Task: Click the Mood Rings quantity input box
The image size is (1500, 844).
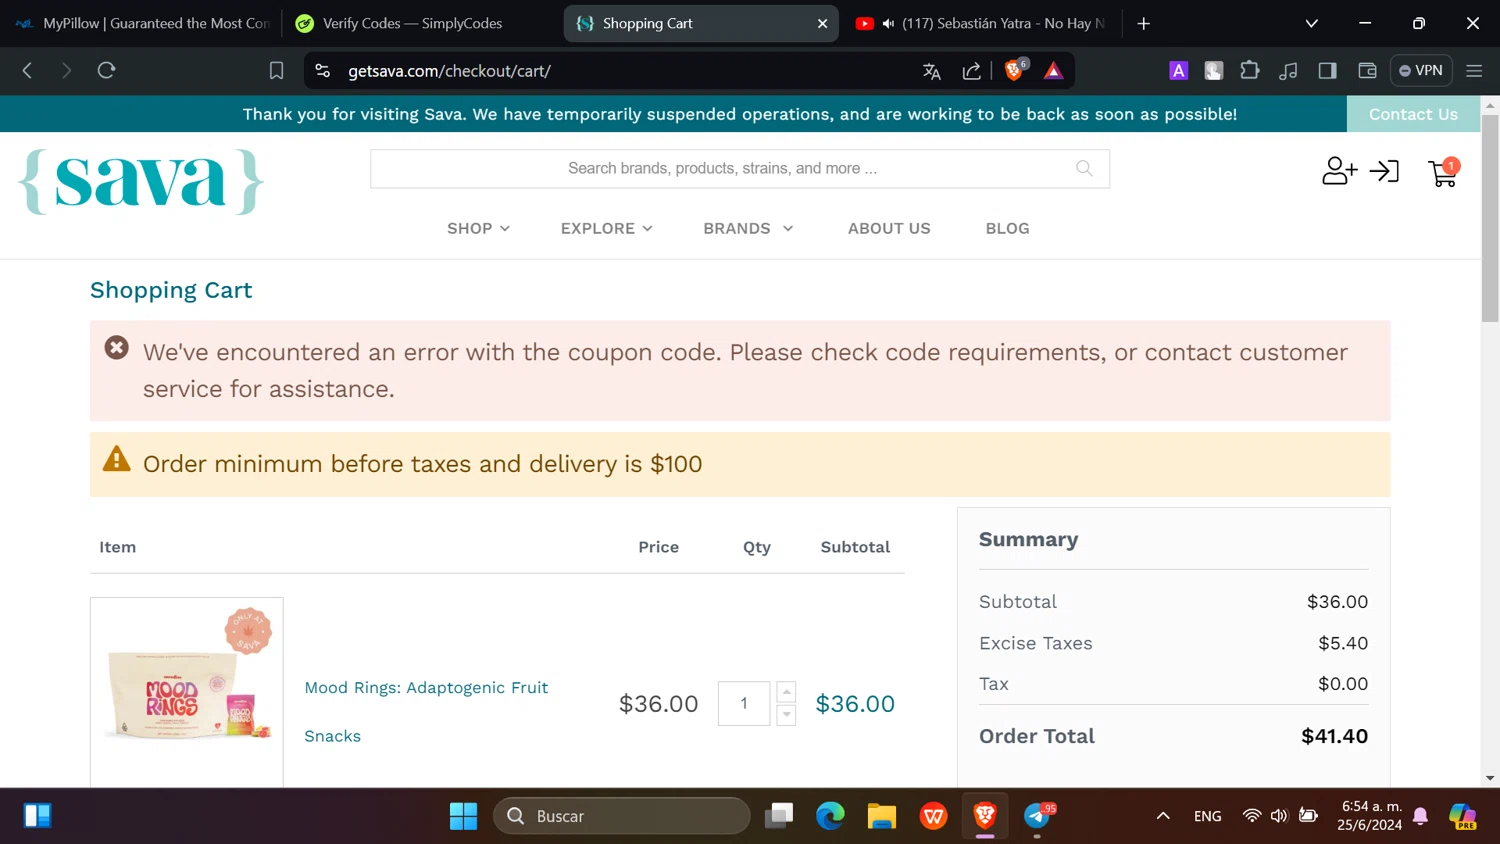Action: pos(744,704)
